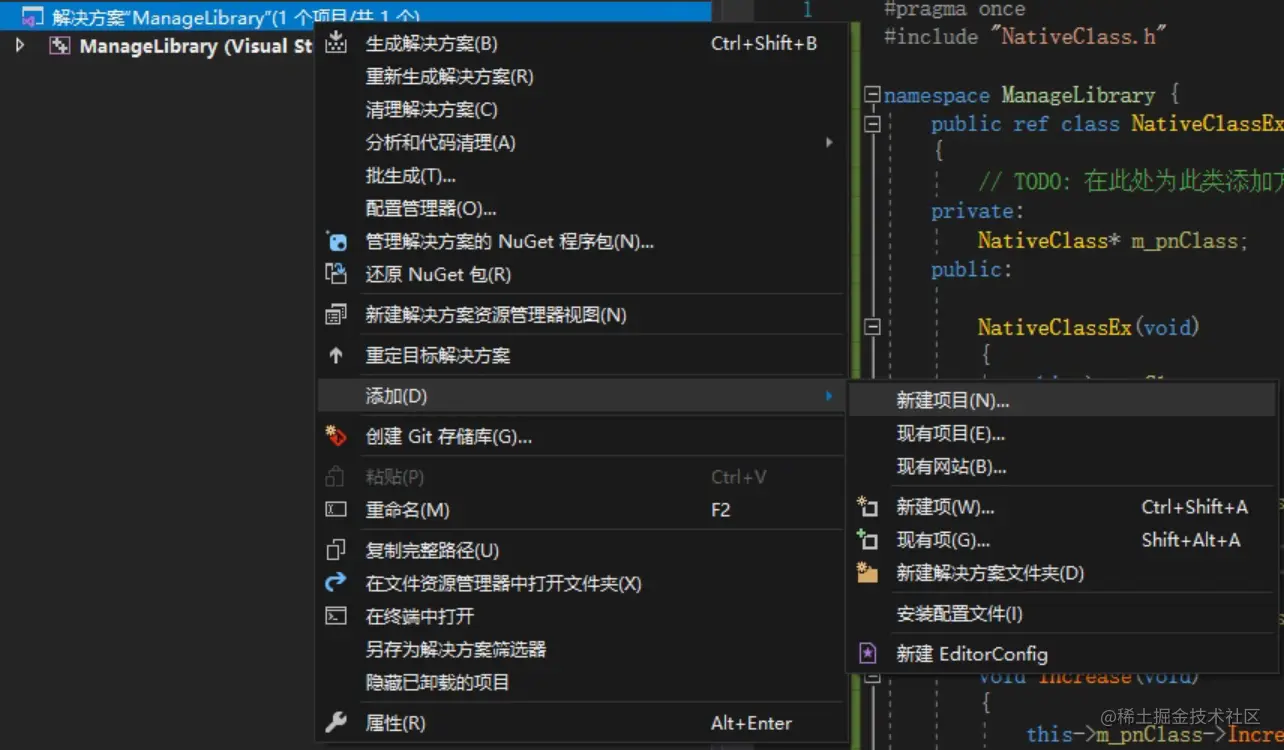1284x750 pixels.
Task: Choose 另存为解决方案筛选器
Action: tap(580, 649)
